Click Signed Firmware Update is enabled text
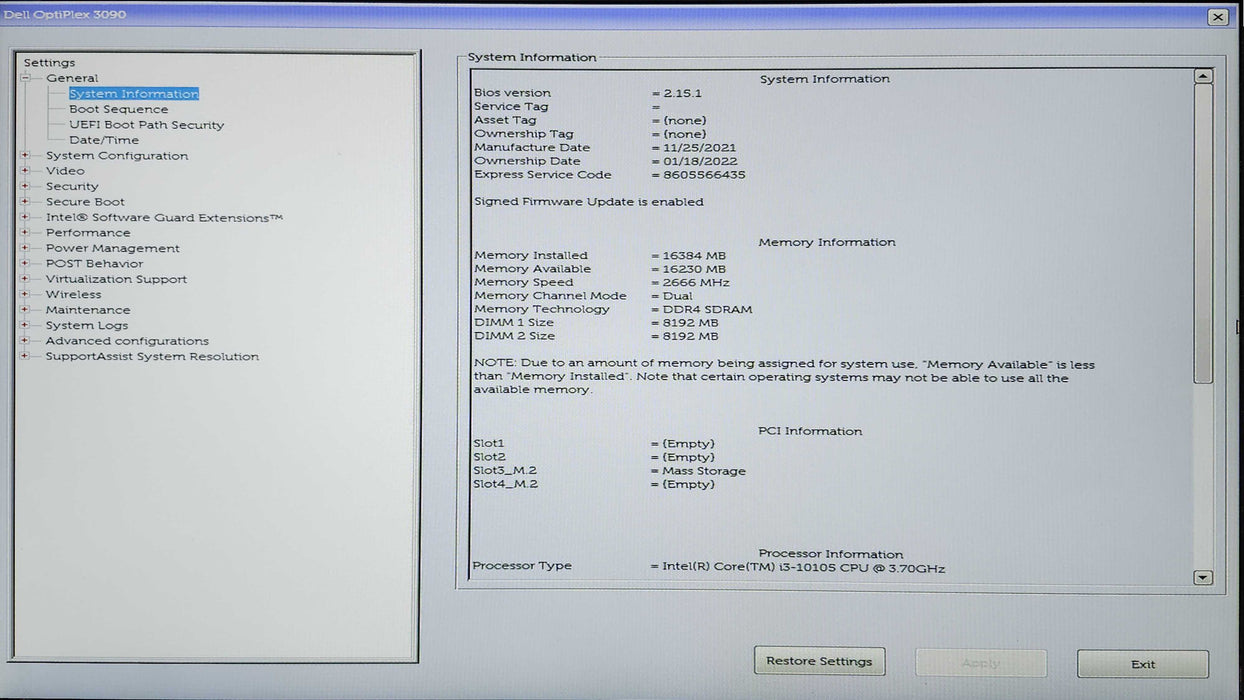This screenshot has height=700, width=1244. click(588, 202)
